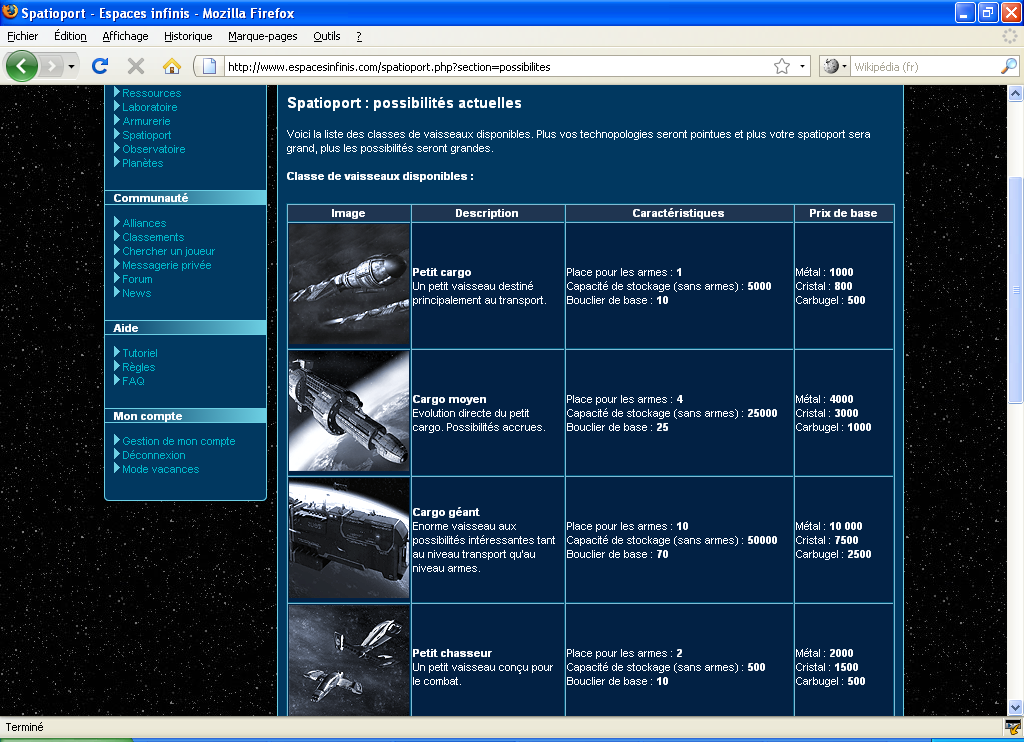
Task: Click the Cargo moyen ship image
Action: [349, 411]
